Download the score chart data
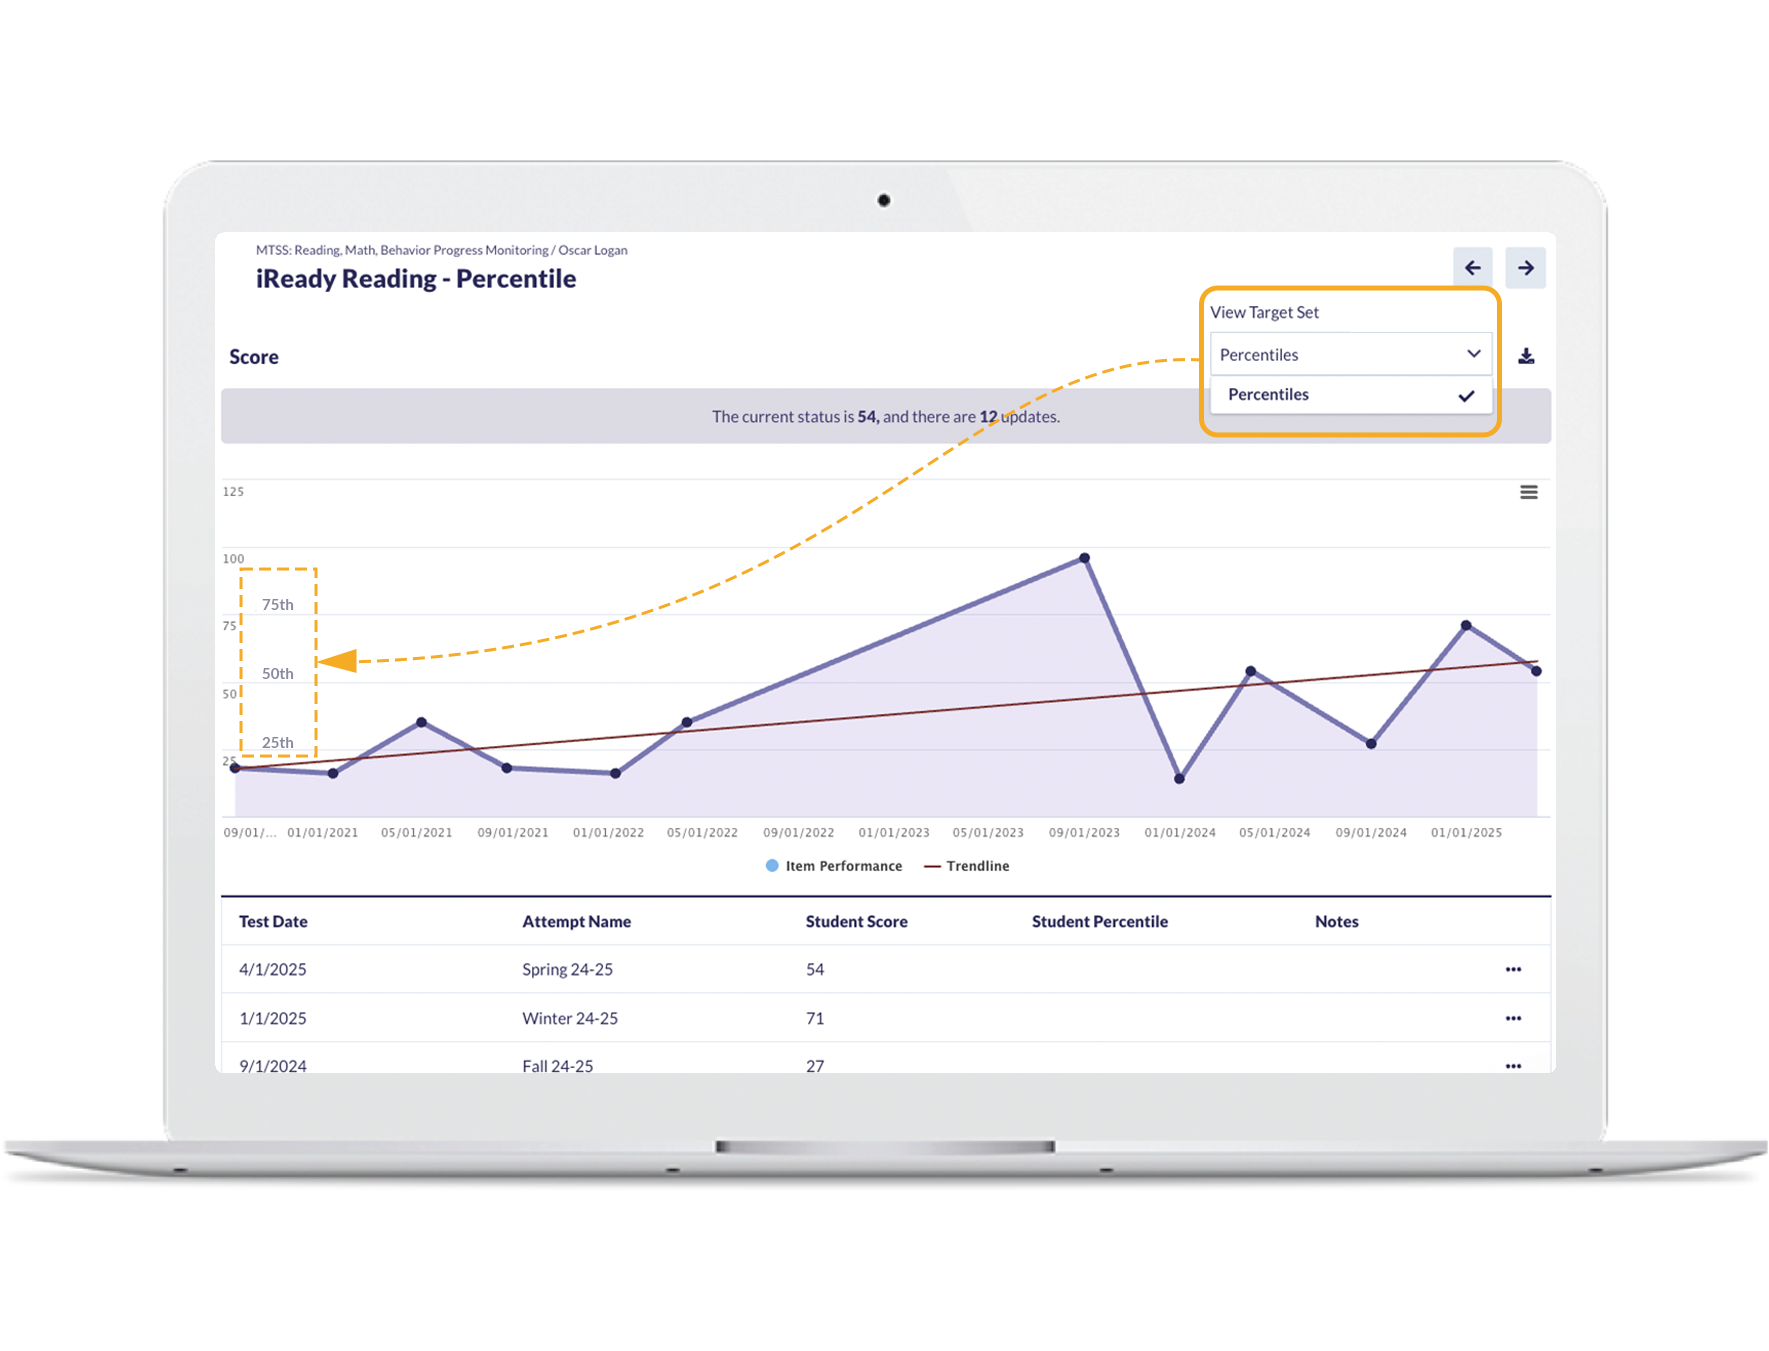 point(1526,356)
